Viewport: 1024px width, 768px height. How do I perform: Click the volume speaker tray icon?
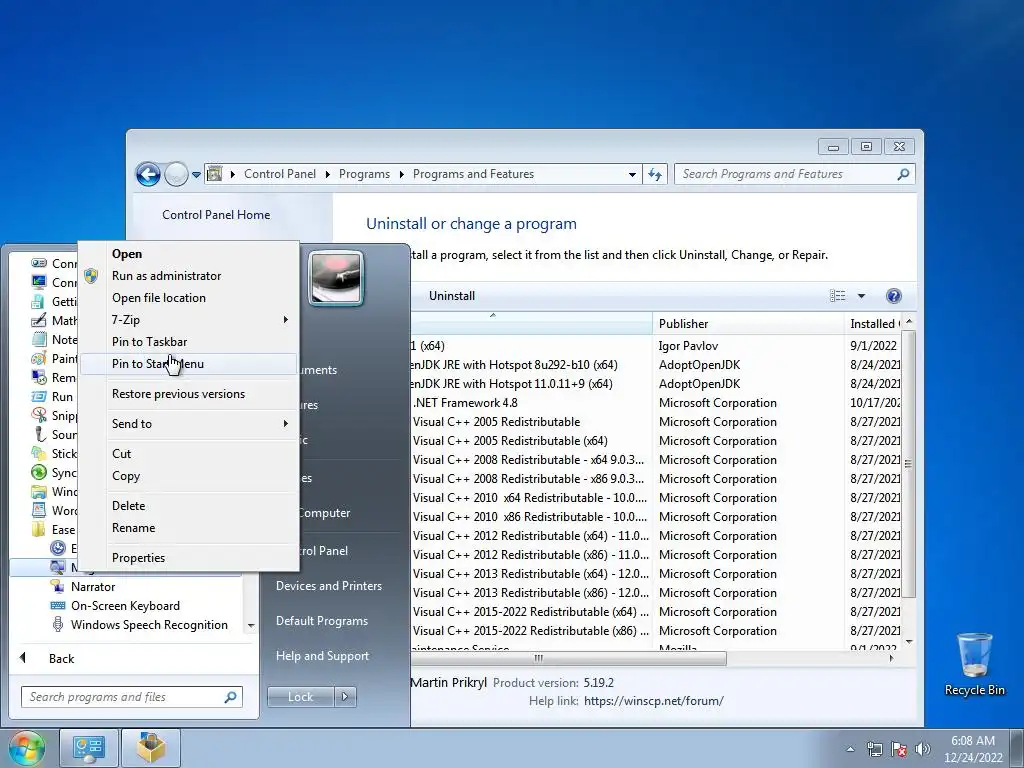click(x=923, y=749)
